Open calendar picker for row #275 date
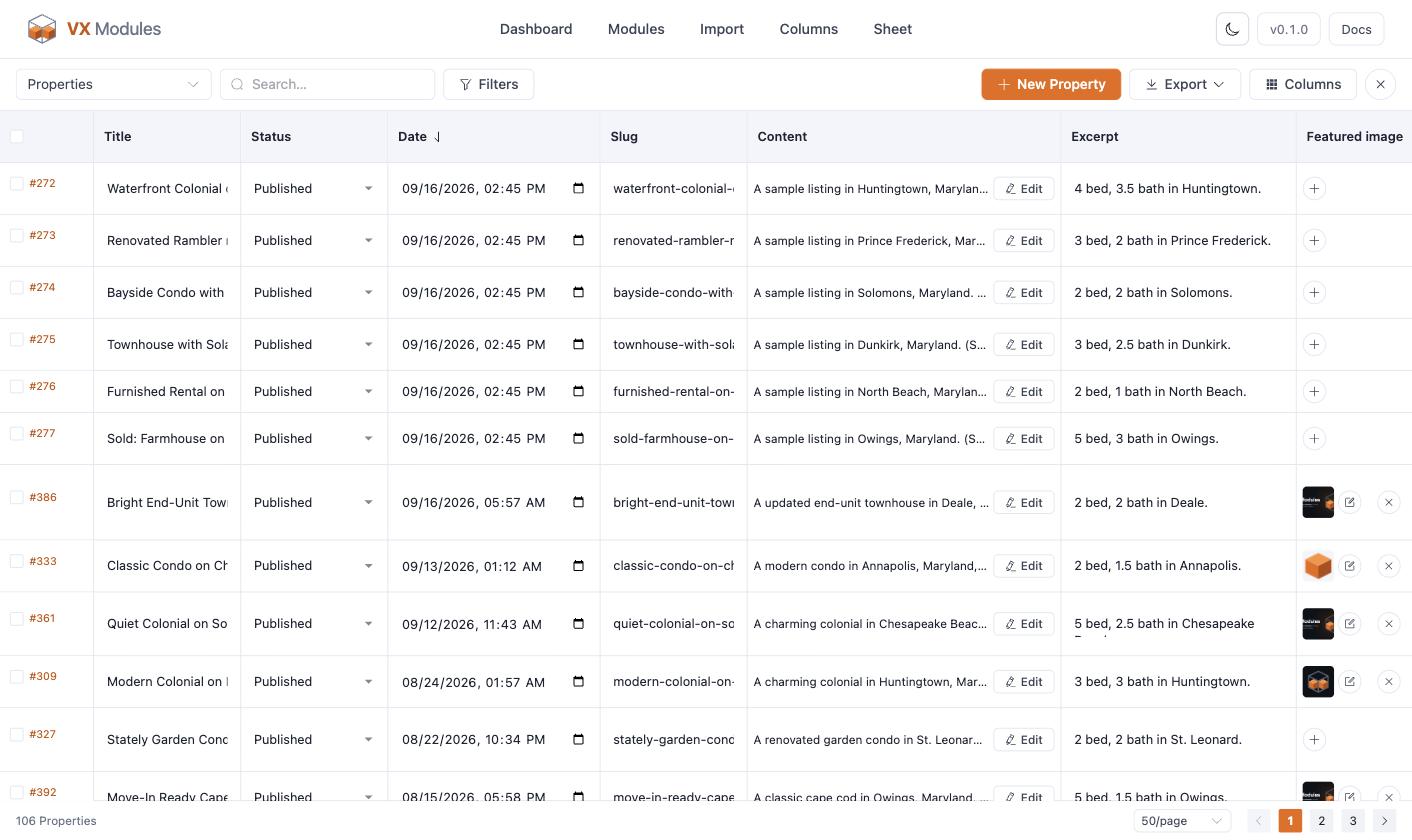Image resolution: width=1412 pixels, height=840 pixels. 578,344
